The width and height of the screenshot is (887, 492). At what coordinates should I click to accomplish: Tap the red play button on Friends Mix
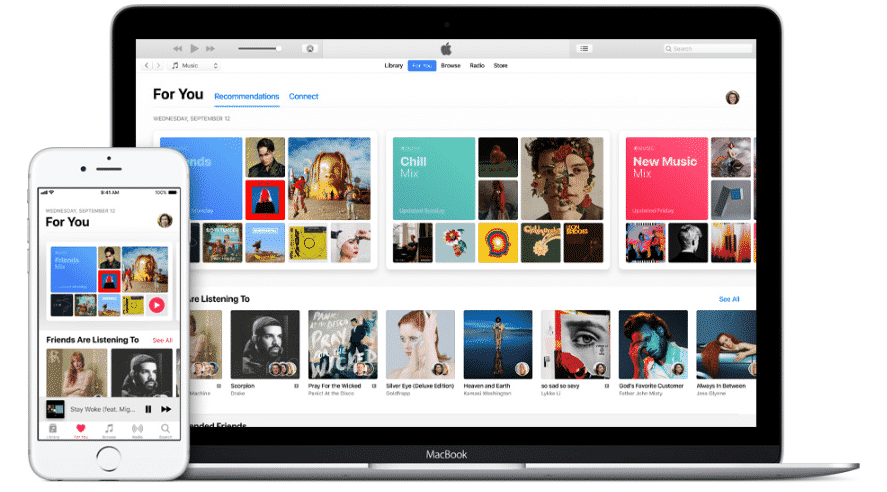click(x=157, y=304)
